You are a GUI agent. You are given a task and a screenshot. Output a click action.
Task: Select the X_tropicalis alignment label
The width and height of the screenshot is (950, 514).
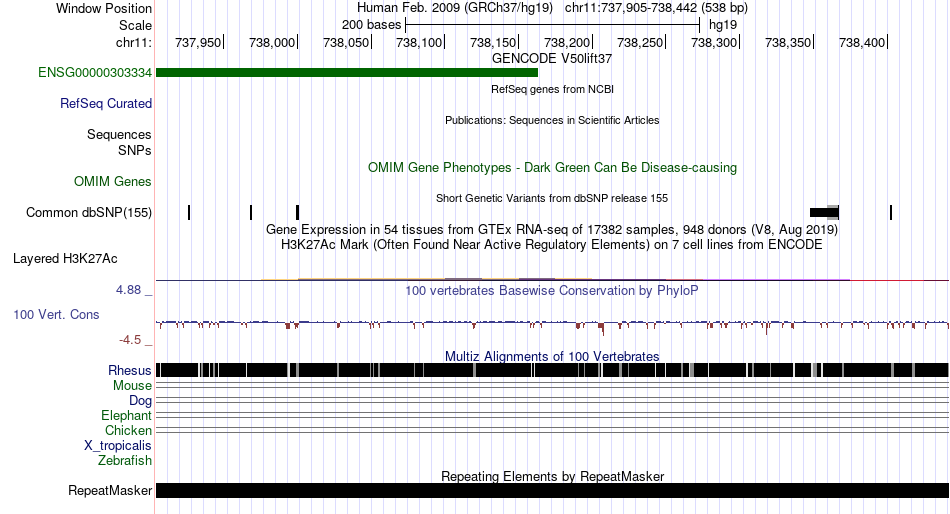pos(118,446)
